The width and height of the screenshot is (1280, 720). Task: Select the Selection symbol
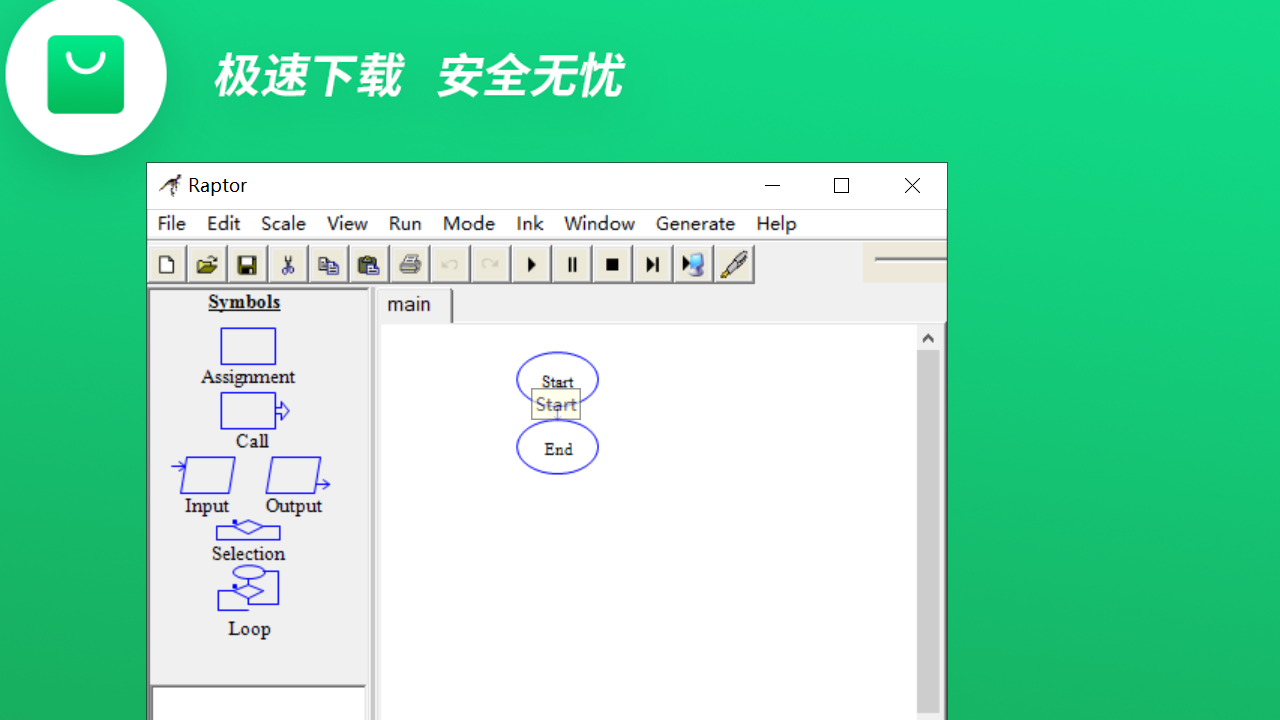[247, 531]
